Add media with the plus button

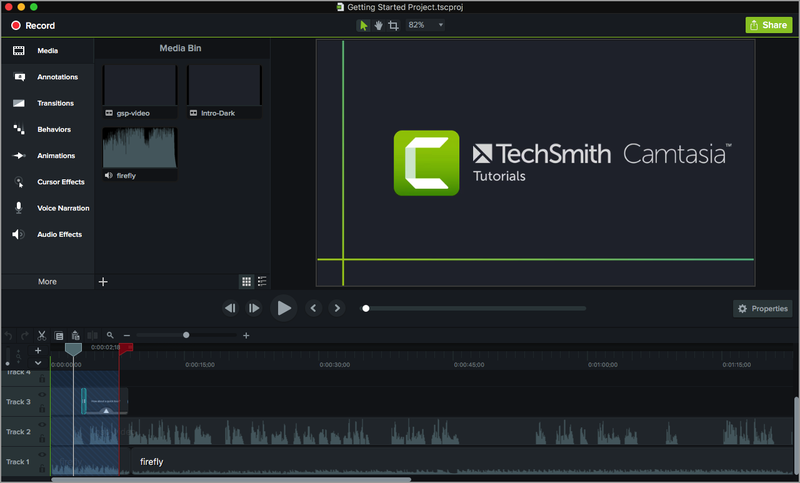point(103,282)
